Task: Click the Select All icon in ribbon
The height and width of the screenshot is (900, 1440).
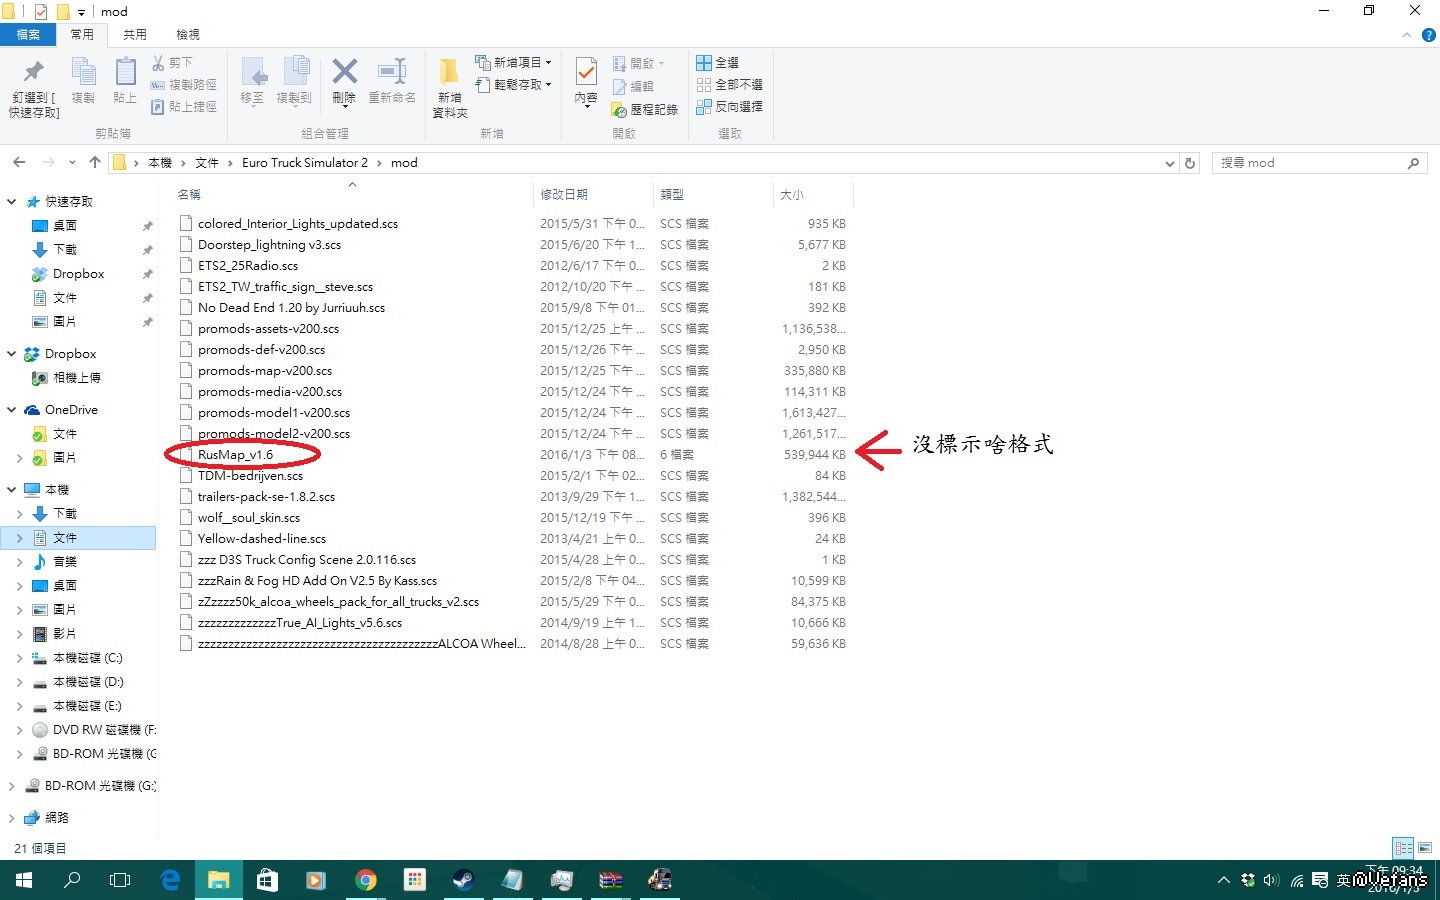Action: click(x=704, y=62)
